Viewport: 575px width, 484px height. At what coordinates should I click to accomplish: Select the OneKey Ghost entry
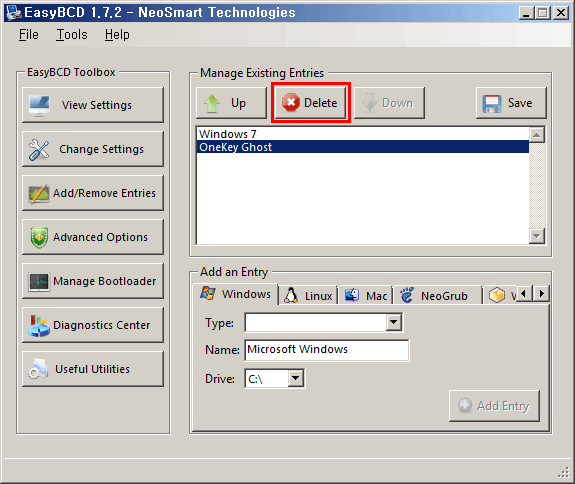[363, 147]
